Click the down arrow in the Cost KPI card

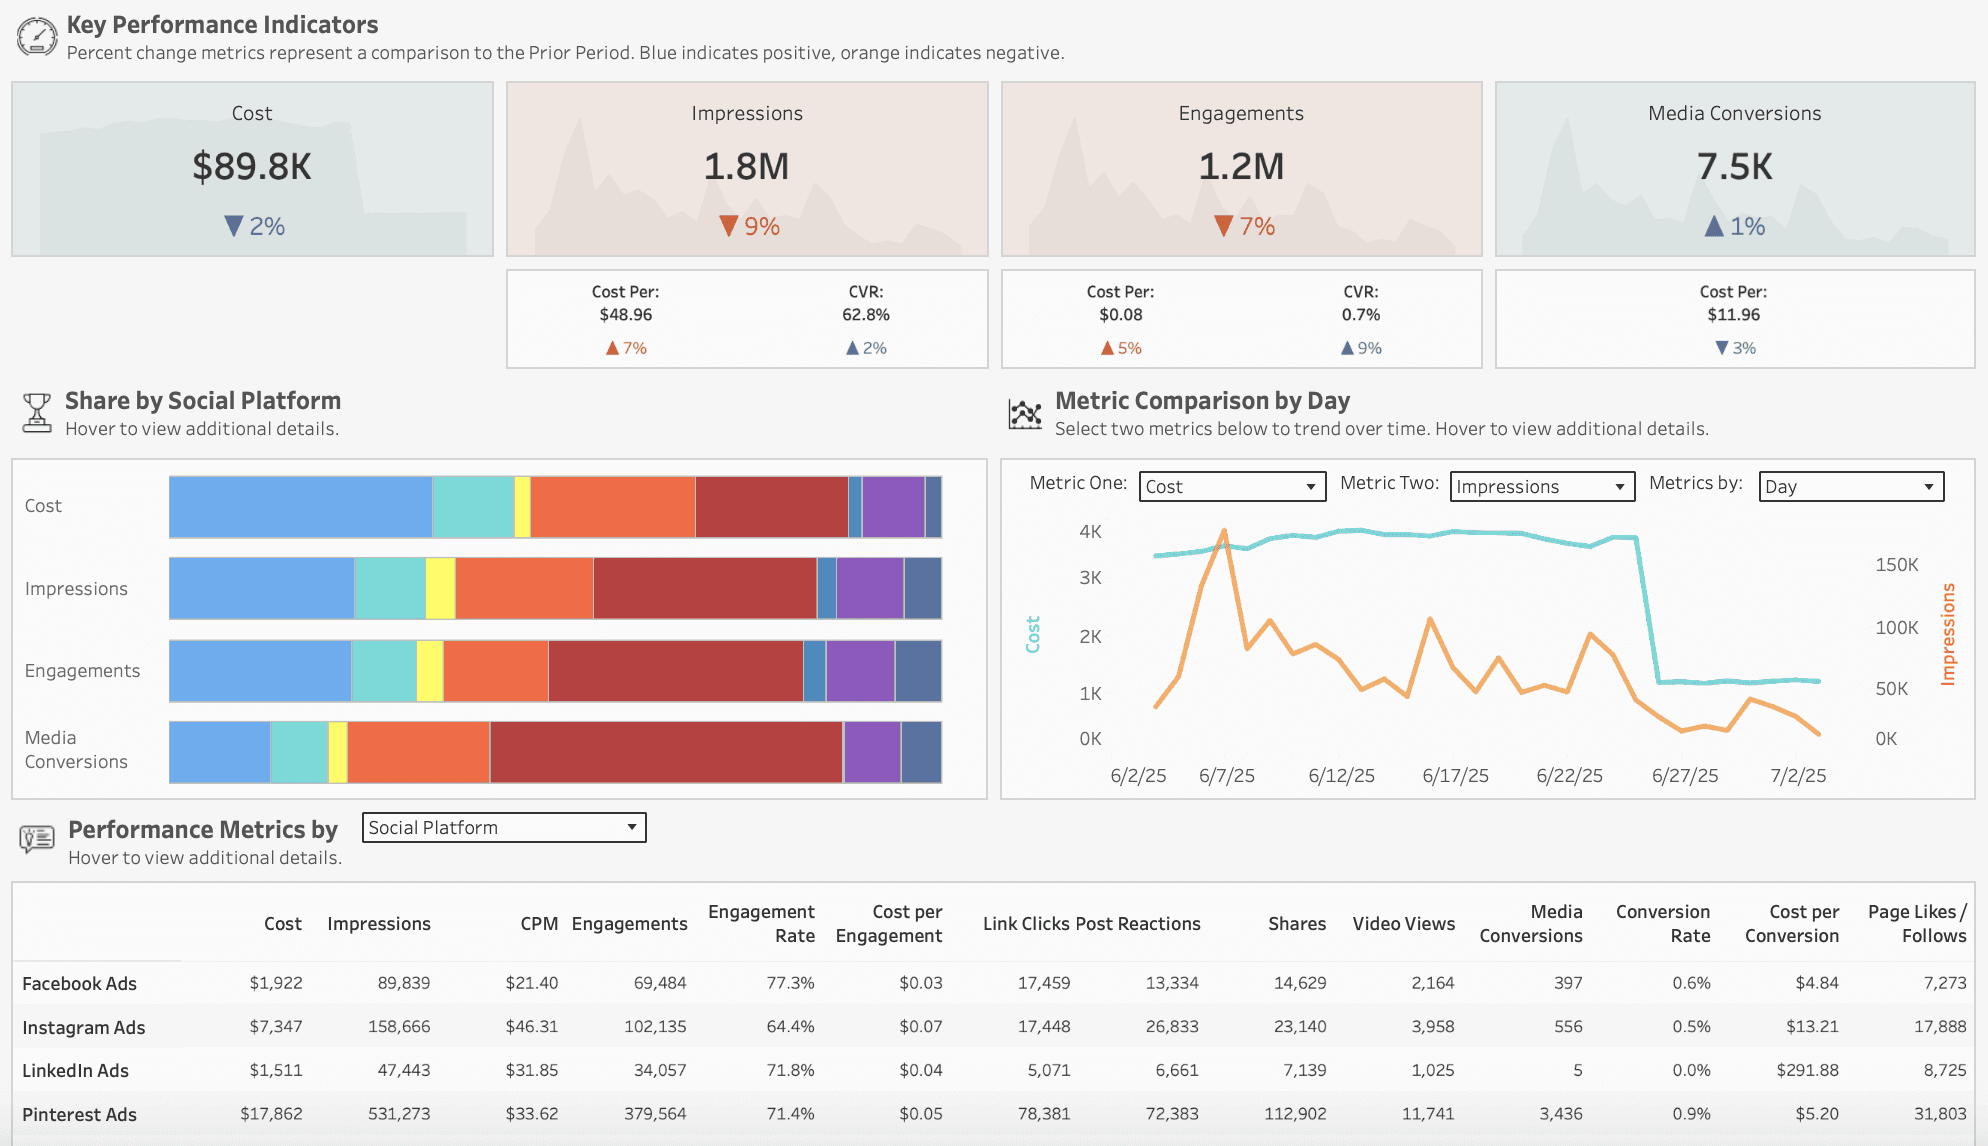coord(233,226)
